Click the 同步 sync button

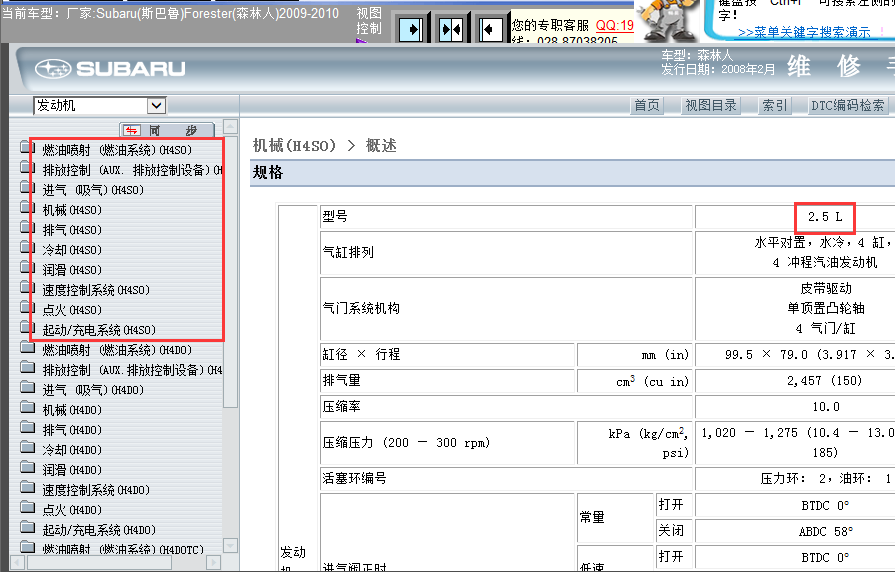click(x=167, y=130)
